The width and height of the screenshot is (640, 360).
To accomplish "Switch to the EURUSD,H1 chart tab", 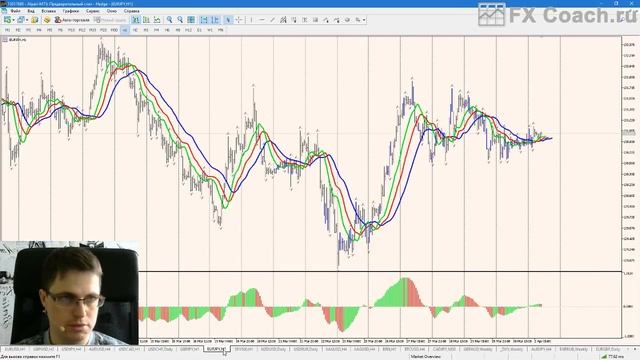I will [15, 349].
